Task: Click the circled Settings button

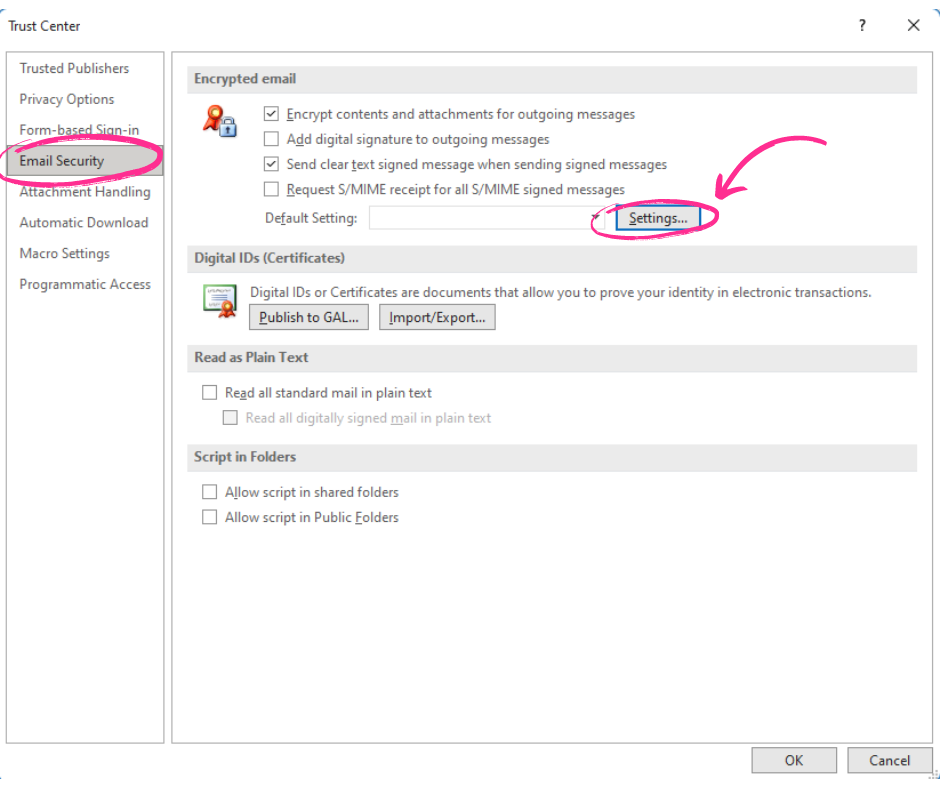Action: [658, 217]
